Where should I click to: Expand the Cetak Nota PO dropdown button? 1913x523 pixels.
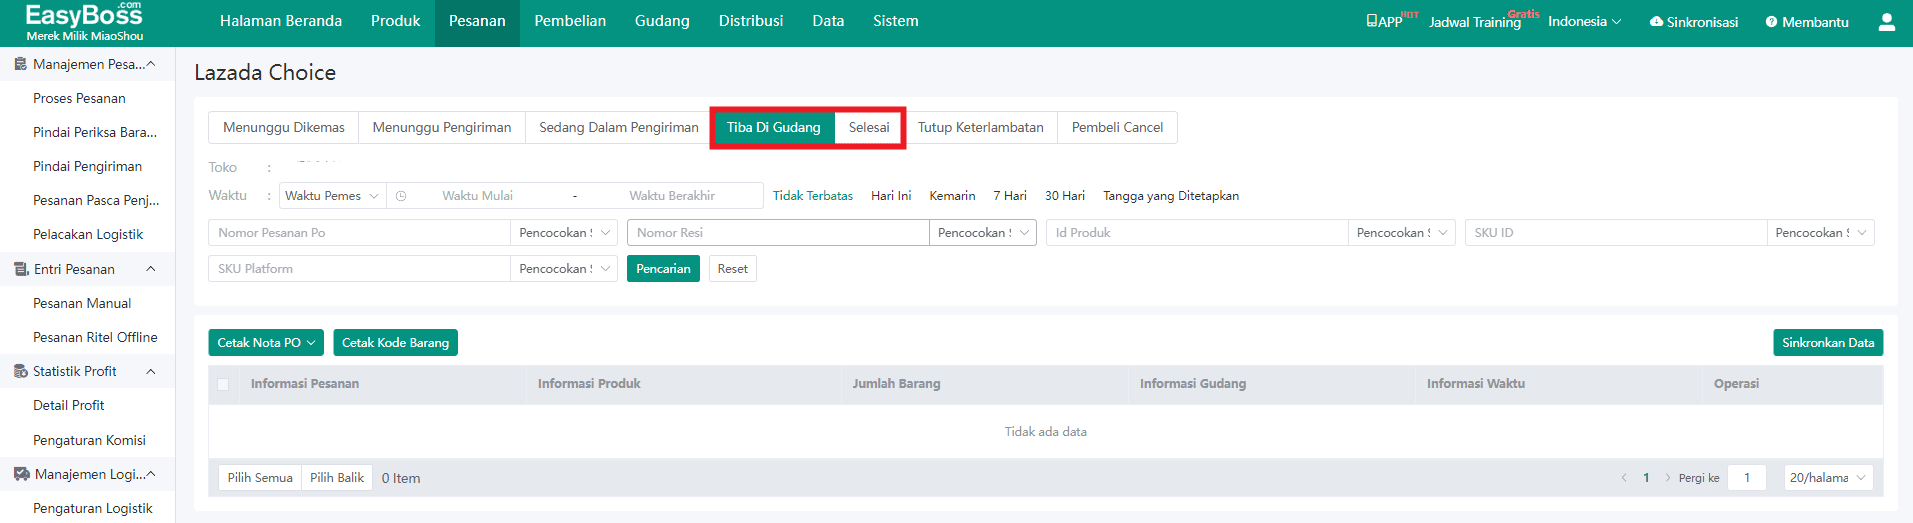pos(266,343)
